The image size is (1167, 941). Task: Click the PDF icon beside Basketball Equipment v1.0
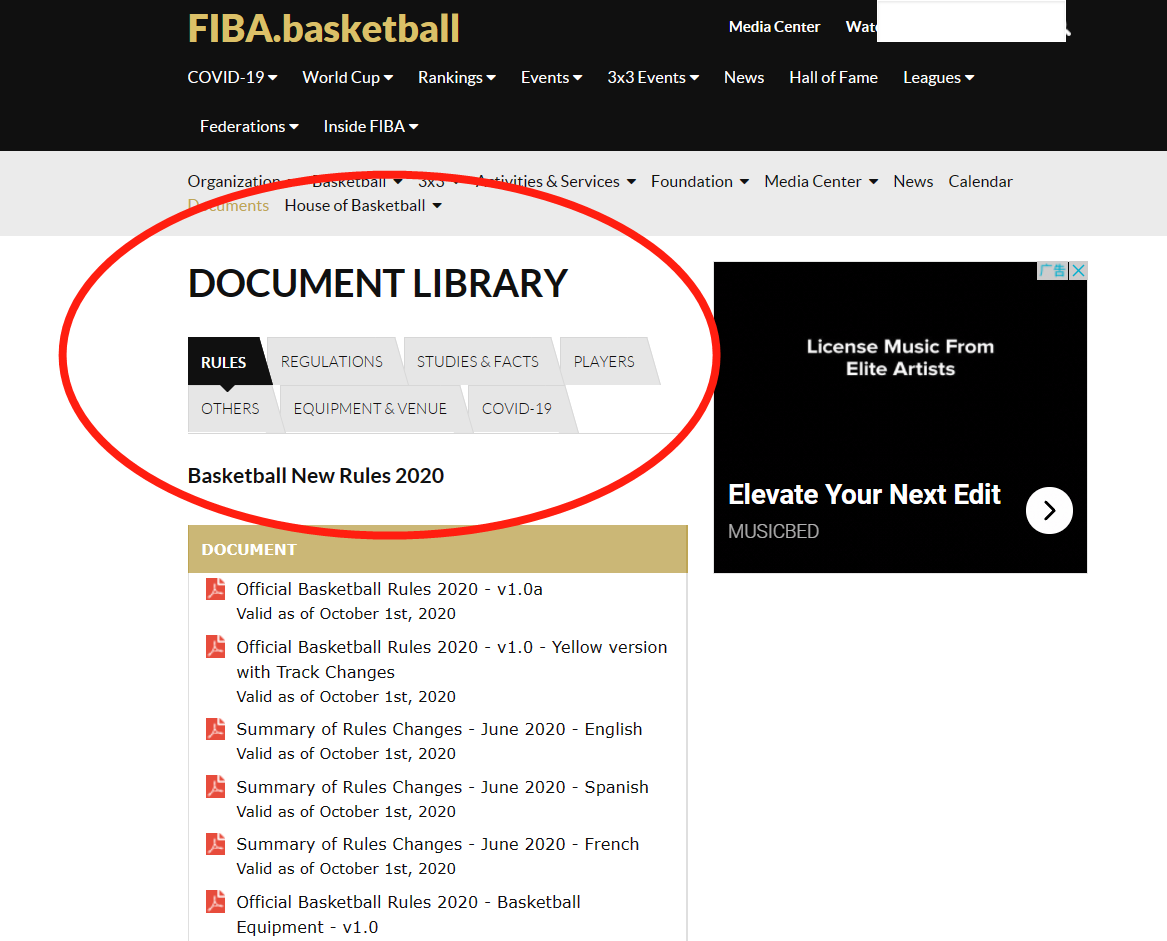click(x=215, y=901)
